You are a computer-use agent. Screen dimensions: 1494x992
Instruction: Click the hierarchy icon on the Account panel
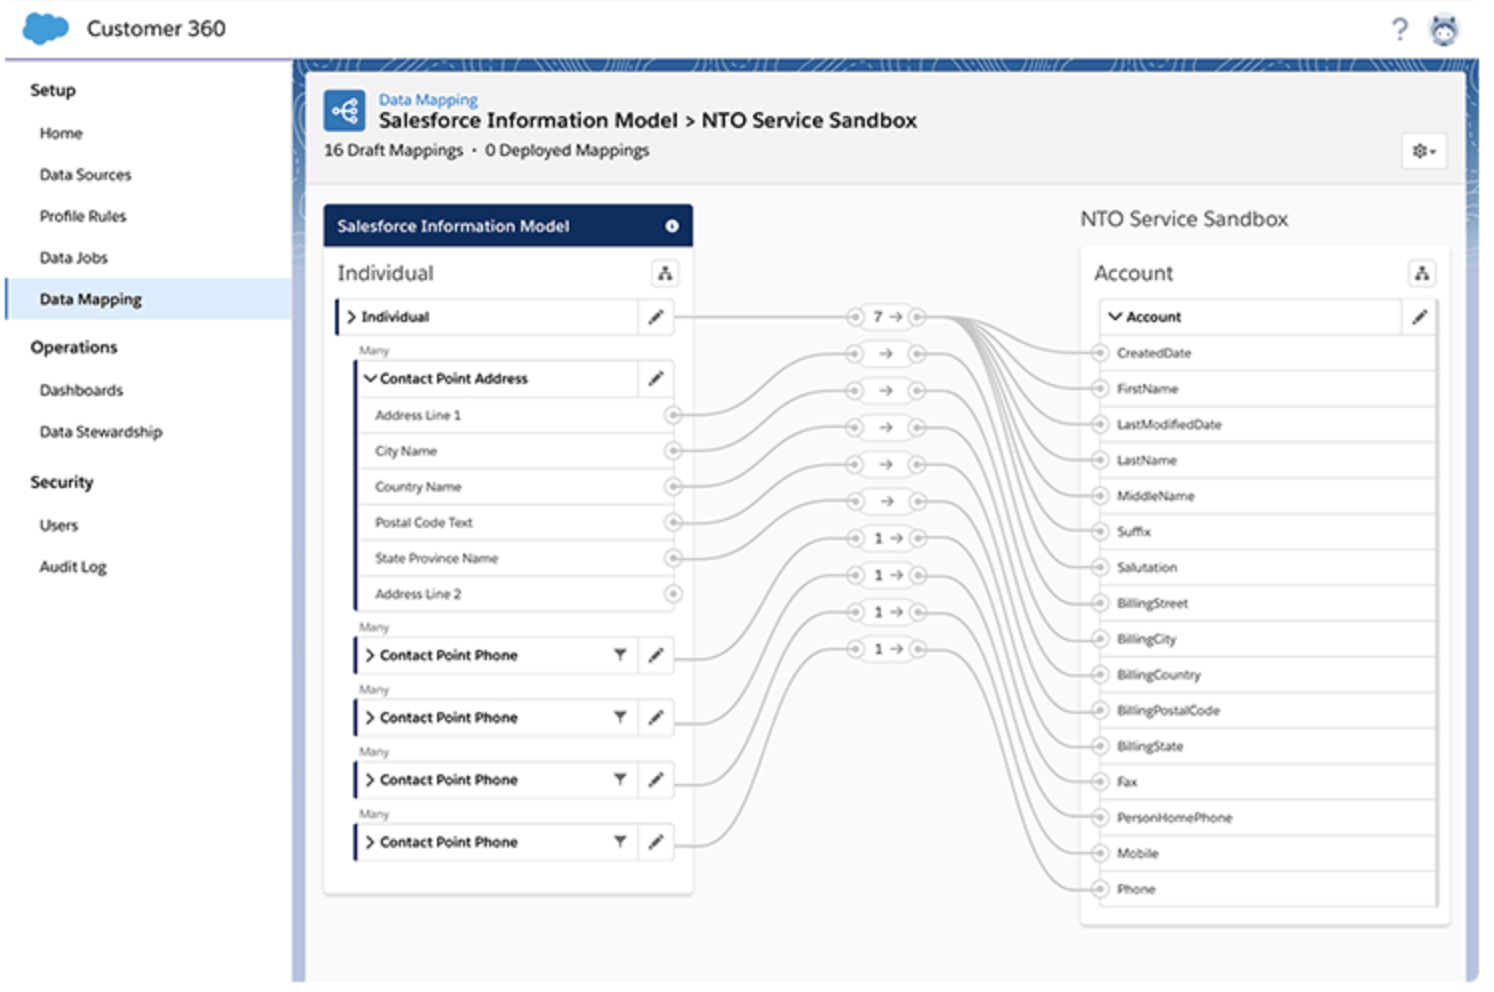coord(1423,272)
